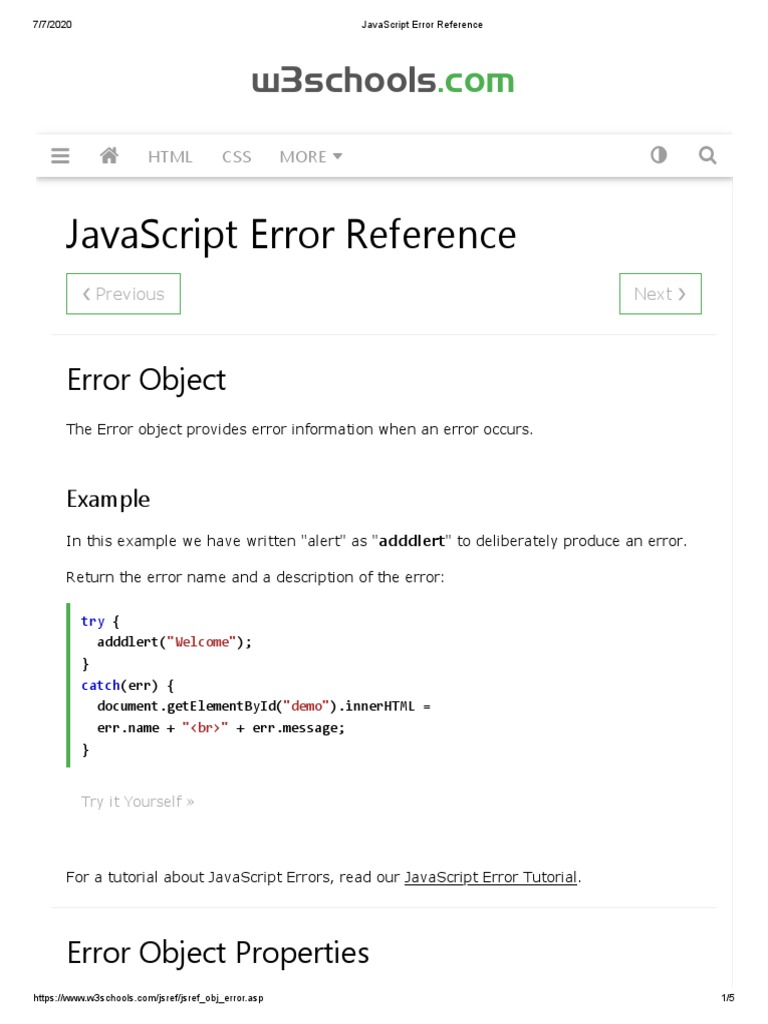
Task: Open the CSS menu item
Action: coord(237,156)
